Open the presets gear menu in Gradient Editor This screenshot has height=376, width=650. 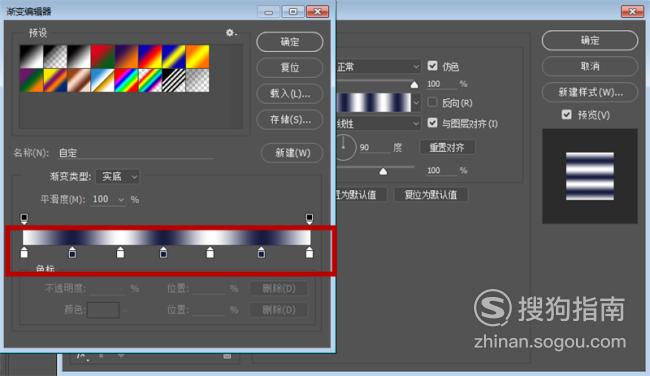click(x=230, y=32)
